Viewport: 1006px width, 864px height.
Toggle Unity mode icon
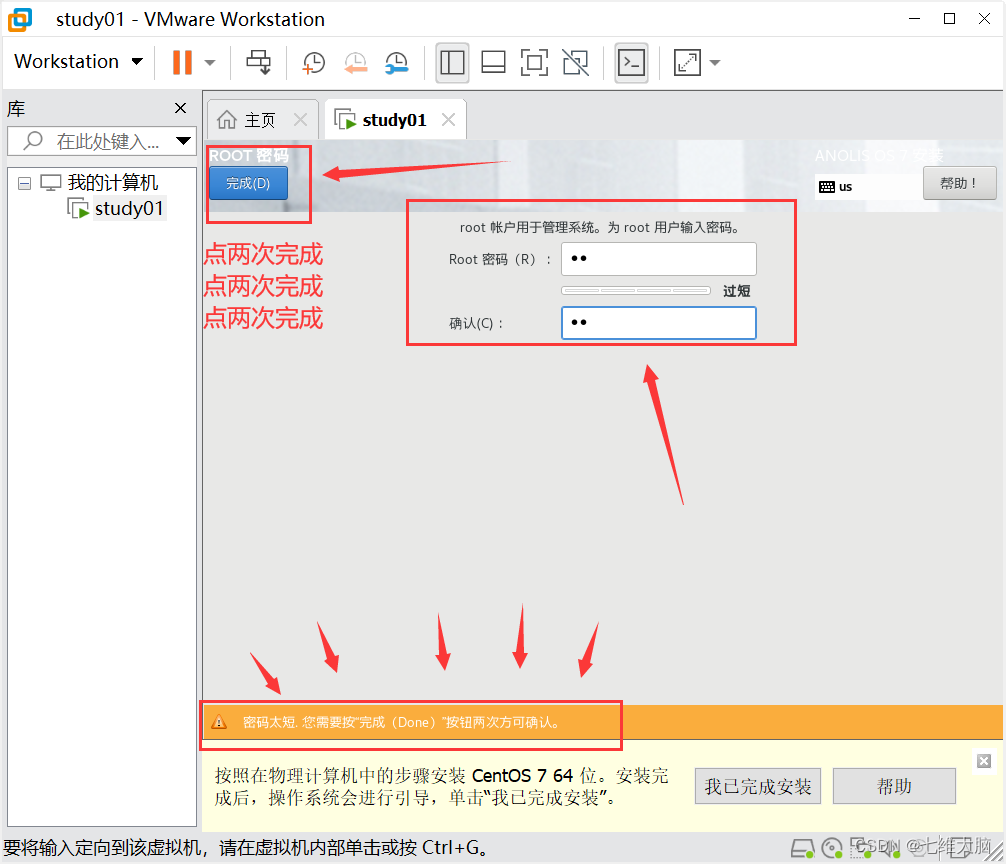coord(575,62)
